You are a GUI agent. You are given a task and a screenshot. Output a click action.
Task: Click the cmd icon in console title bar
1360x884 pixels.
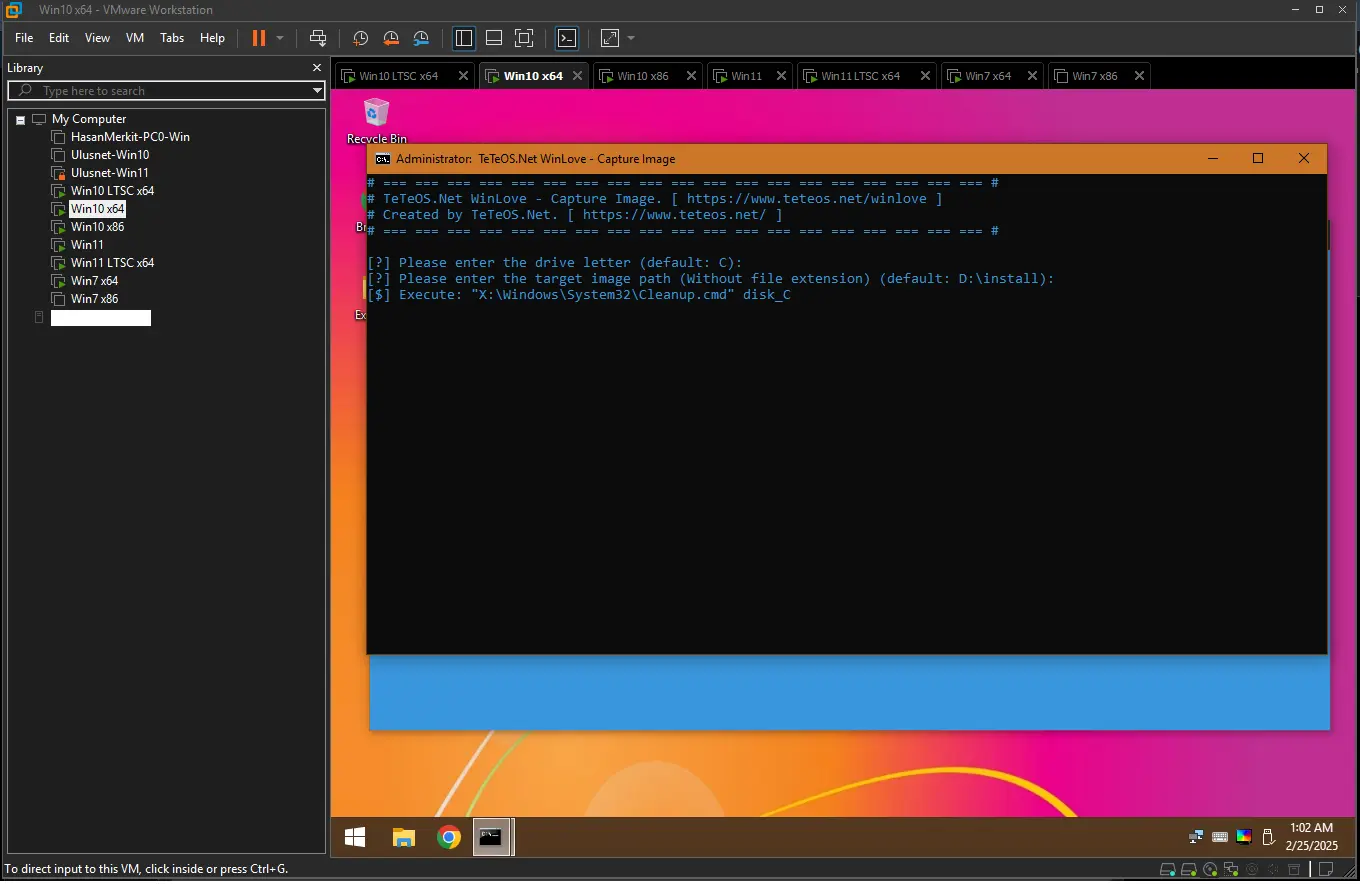point(382,159)
